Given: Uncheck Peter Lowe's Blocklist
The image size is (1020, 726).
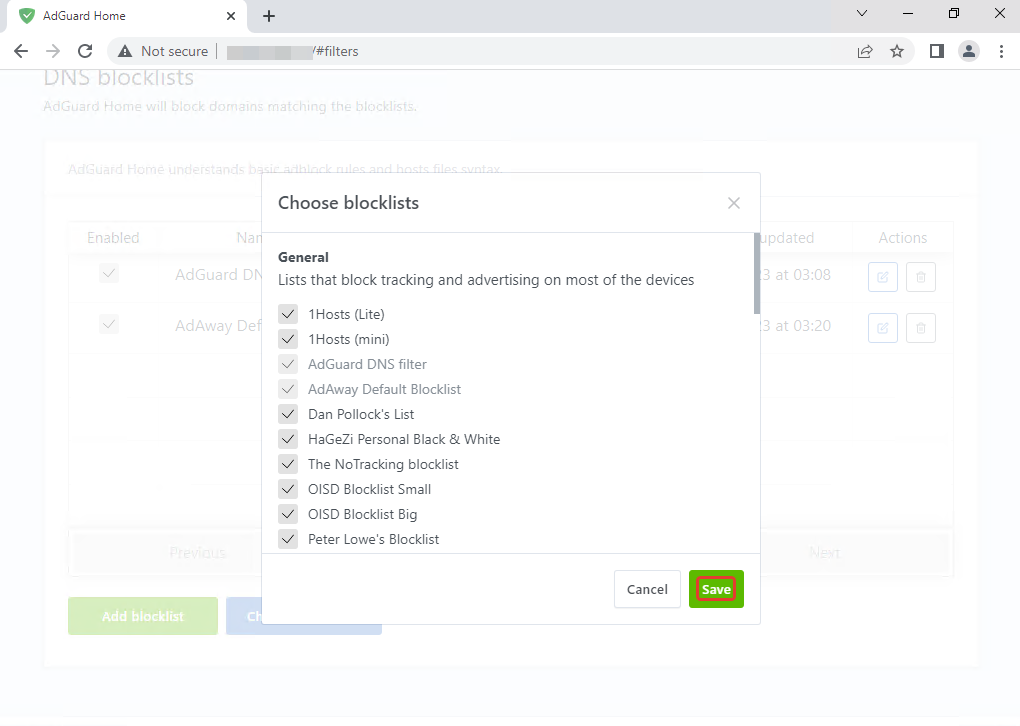Looking at the screenshot, I should coord(288,539).
